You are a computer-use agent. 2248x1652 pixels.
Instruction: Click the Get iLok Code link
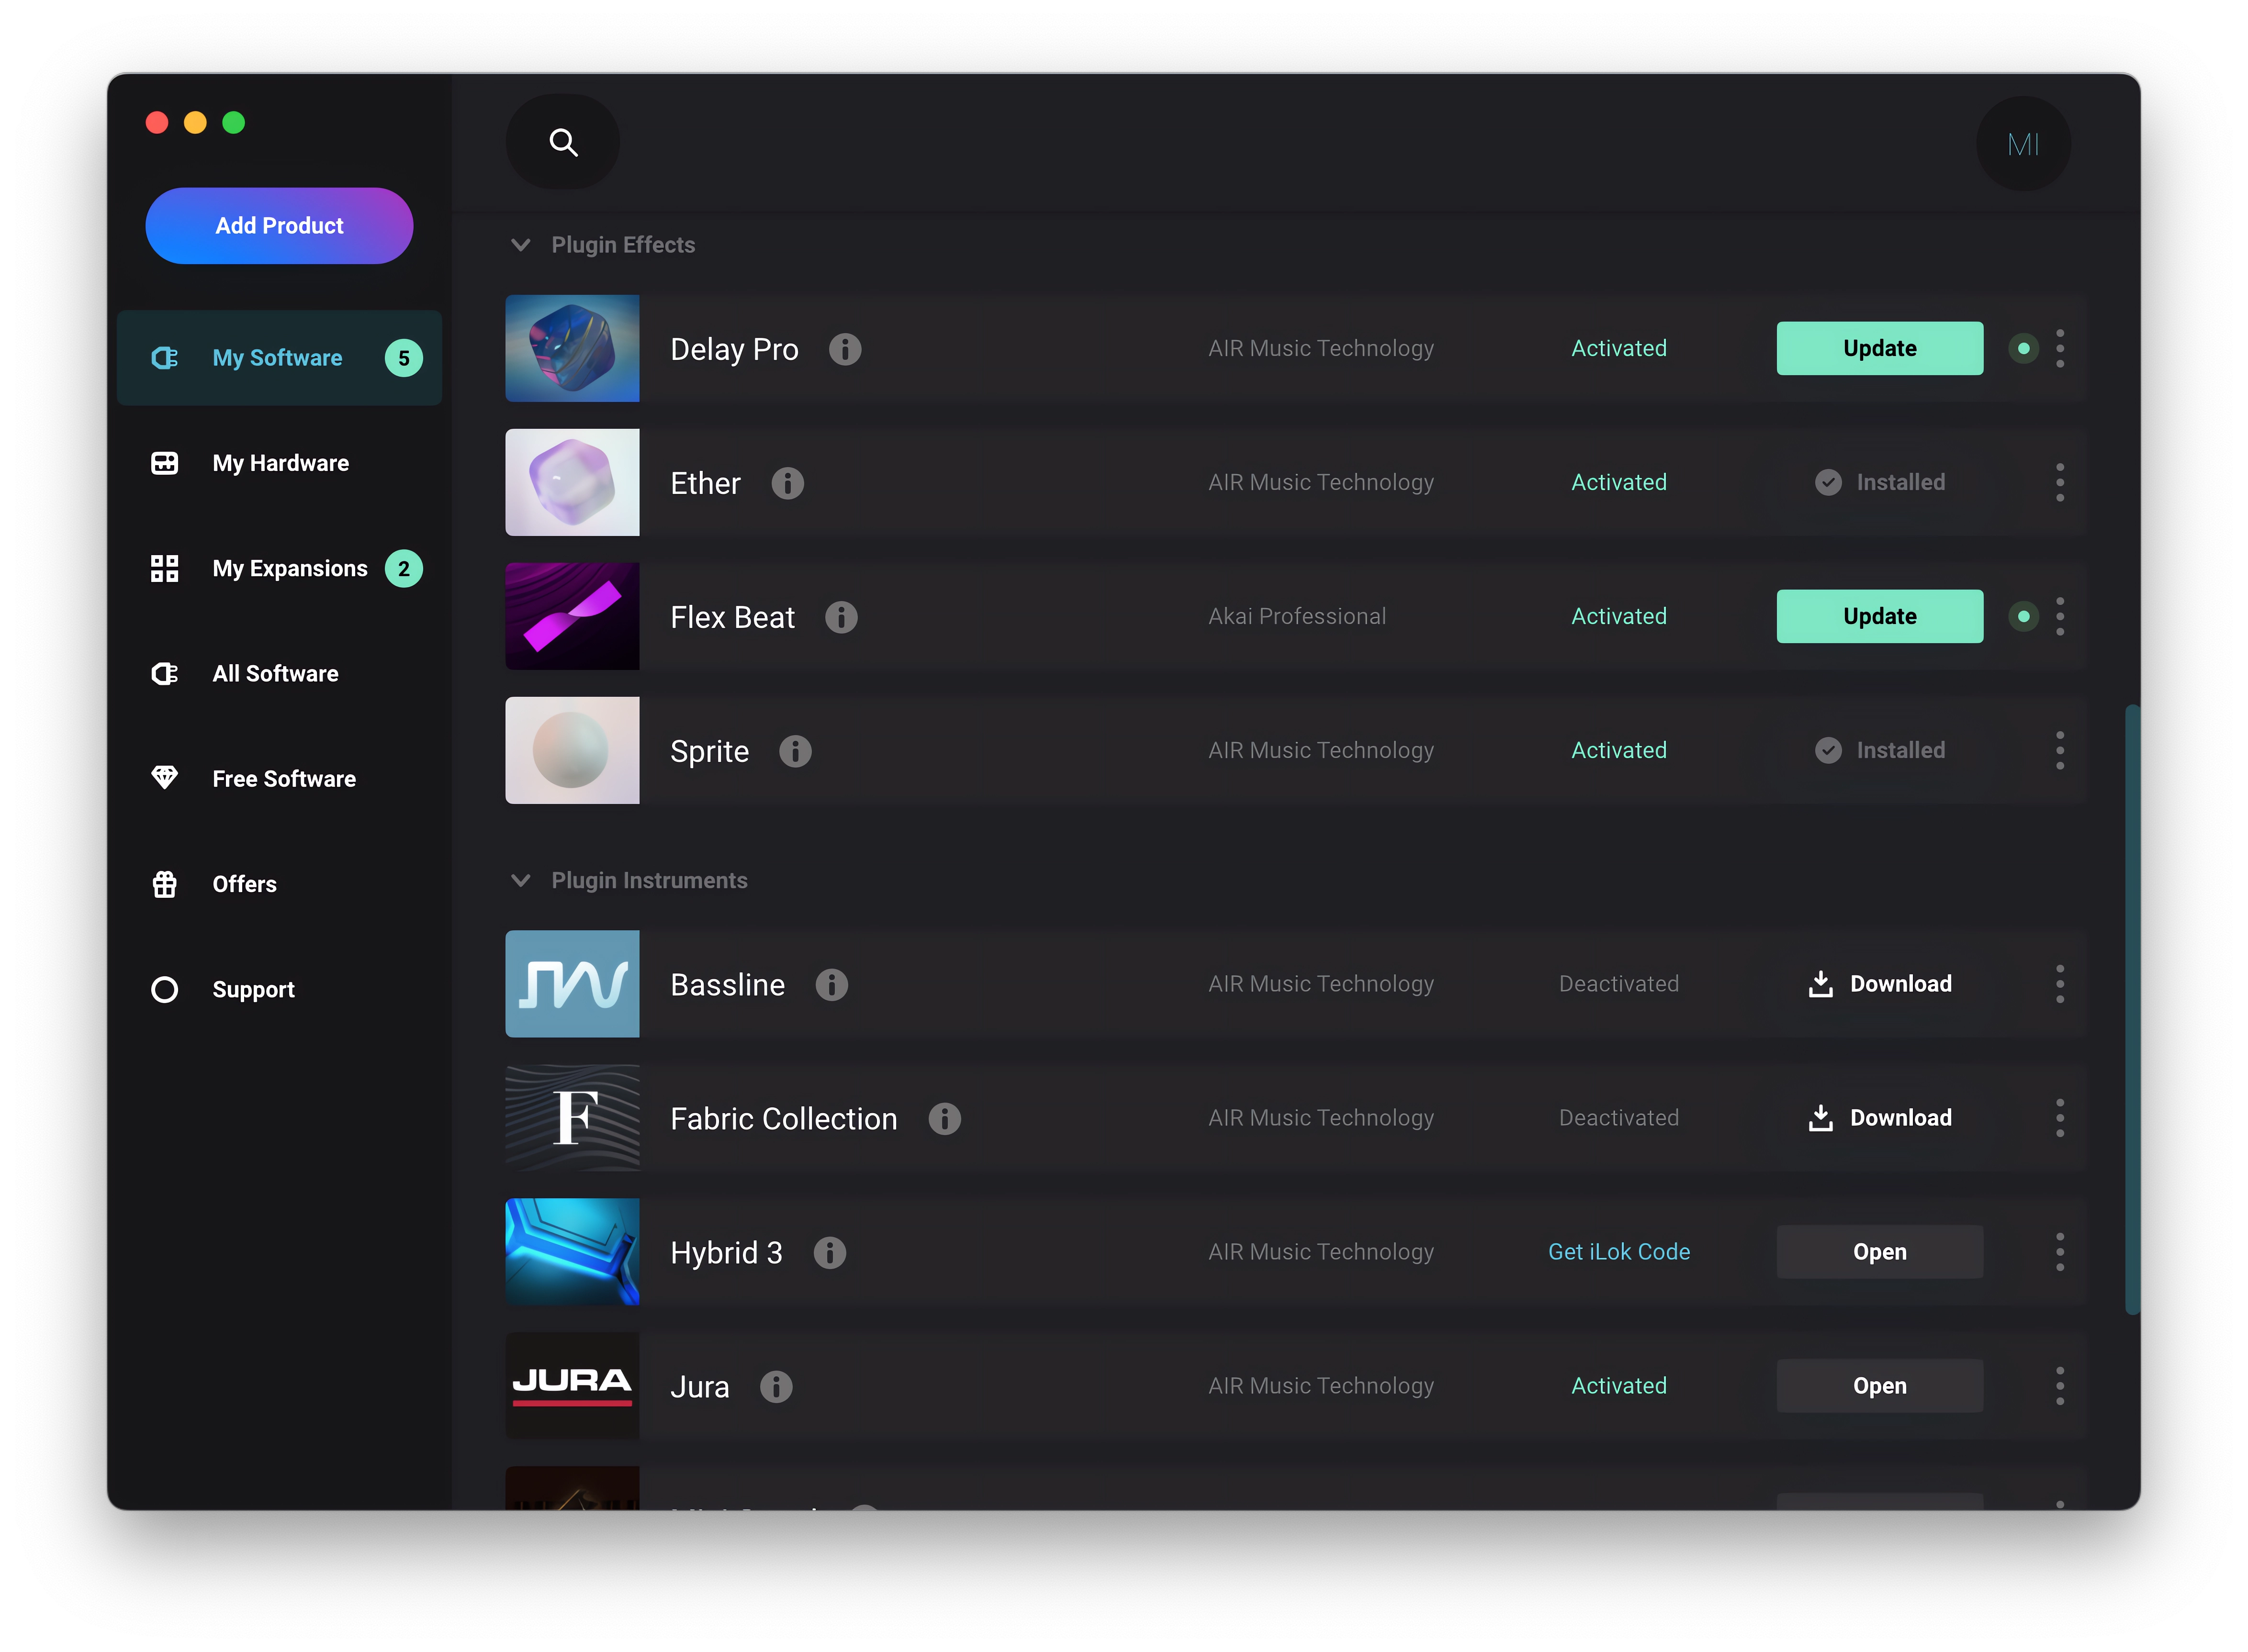[x=1618, y=1253]
